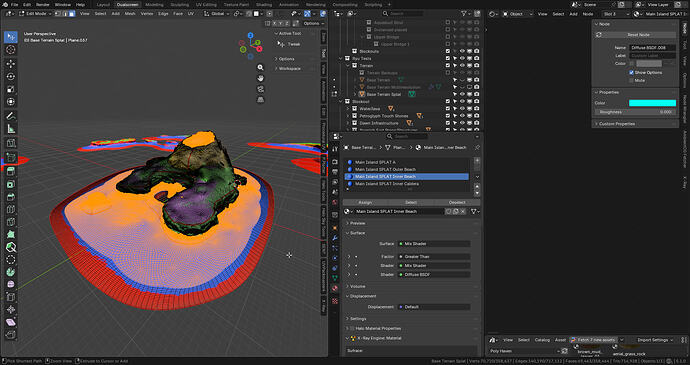This screenshot has height=365, width=690.
Task: Click Fetch 7 new assets button
Action: pos(593,340)
